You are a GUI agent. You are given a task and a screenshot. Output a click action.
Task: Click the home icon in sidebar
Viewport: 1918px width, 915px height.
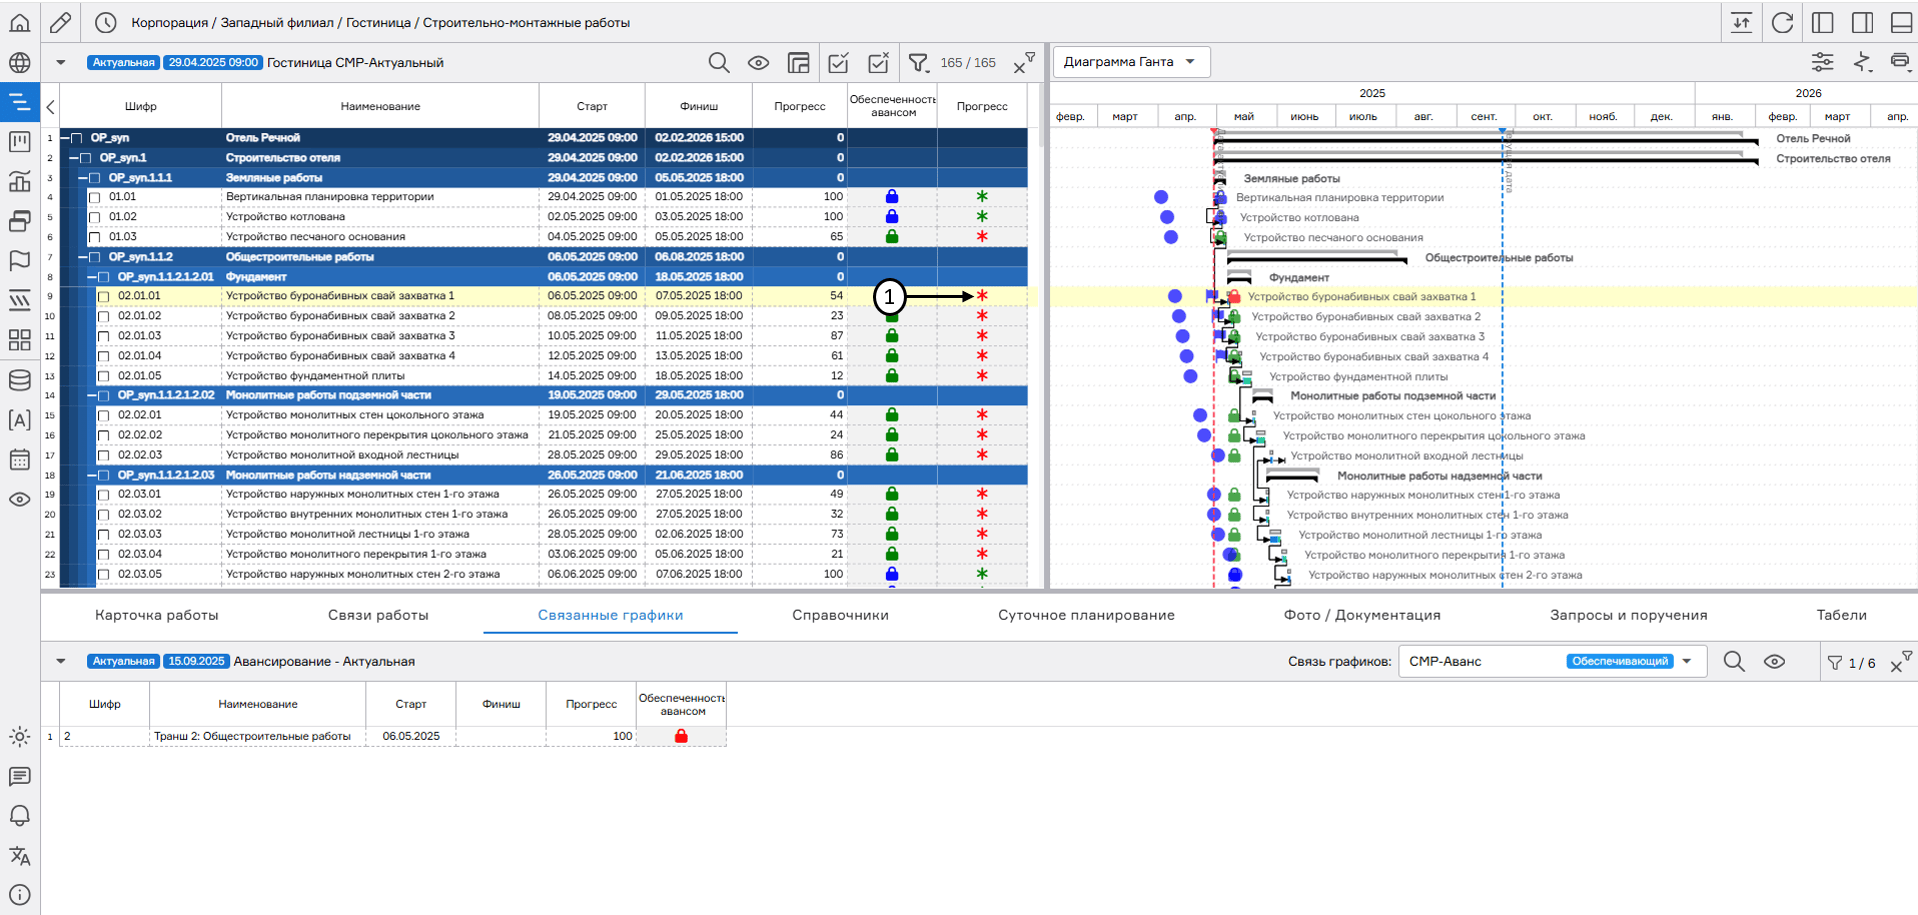pos(19,22)
